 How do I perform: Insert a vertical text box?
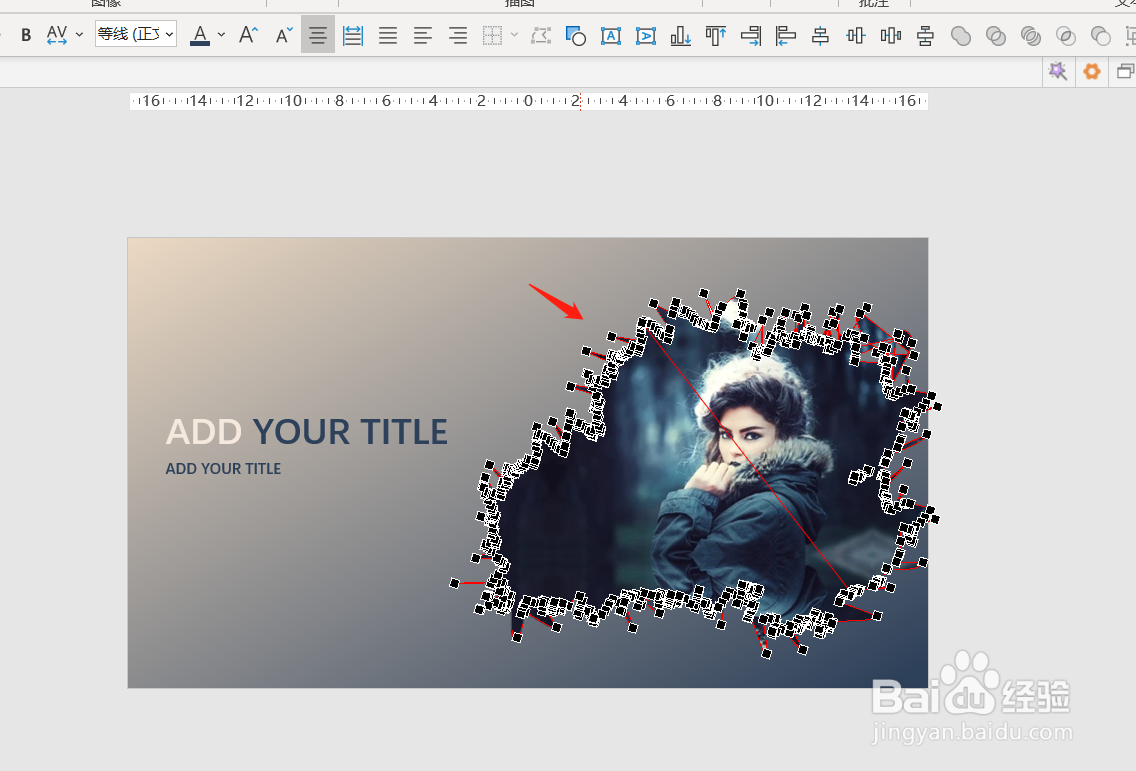(646, 35)
